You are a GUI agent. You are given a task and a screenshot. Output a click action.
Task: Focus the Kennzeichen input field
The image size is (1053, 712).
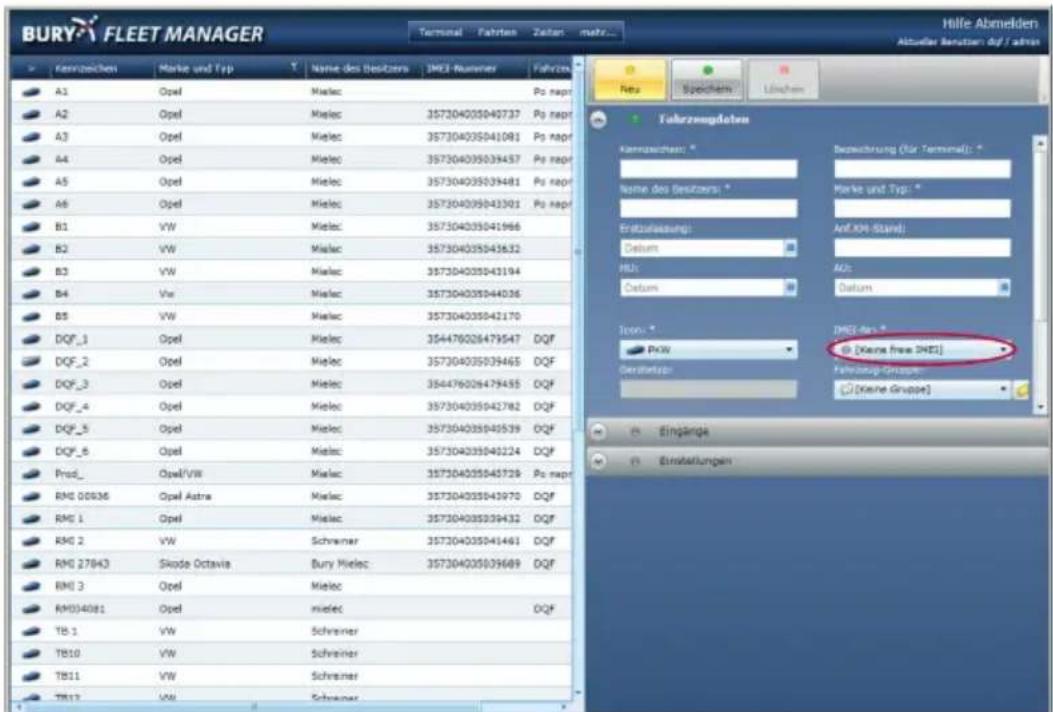(x=708, y=169)
